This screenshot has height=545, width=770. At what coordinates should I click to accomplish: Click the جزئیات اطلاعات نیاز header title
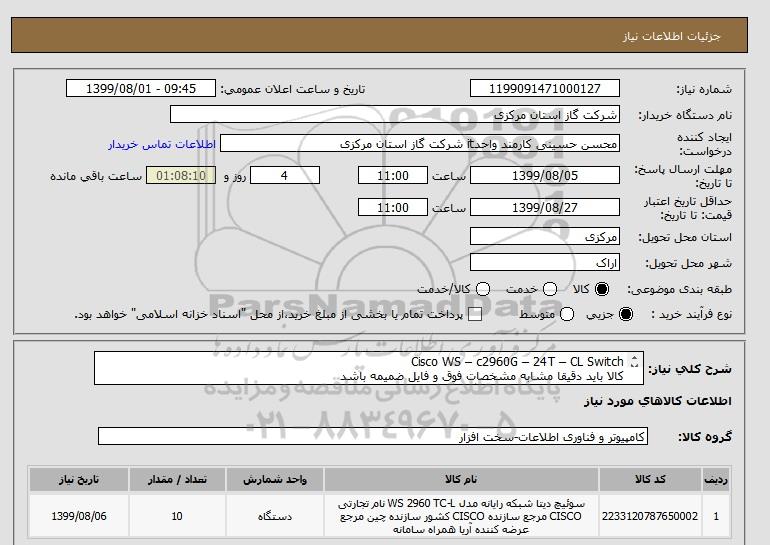671,36
